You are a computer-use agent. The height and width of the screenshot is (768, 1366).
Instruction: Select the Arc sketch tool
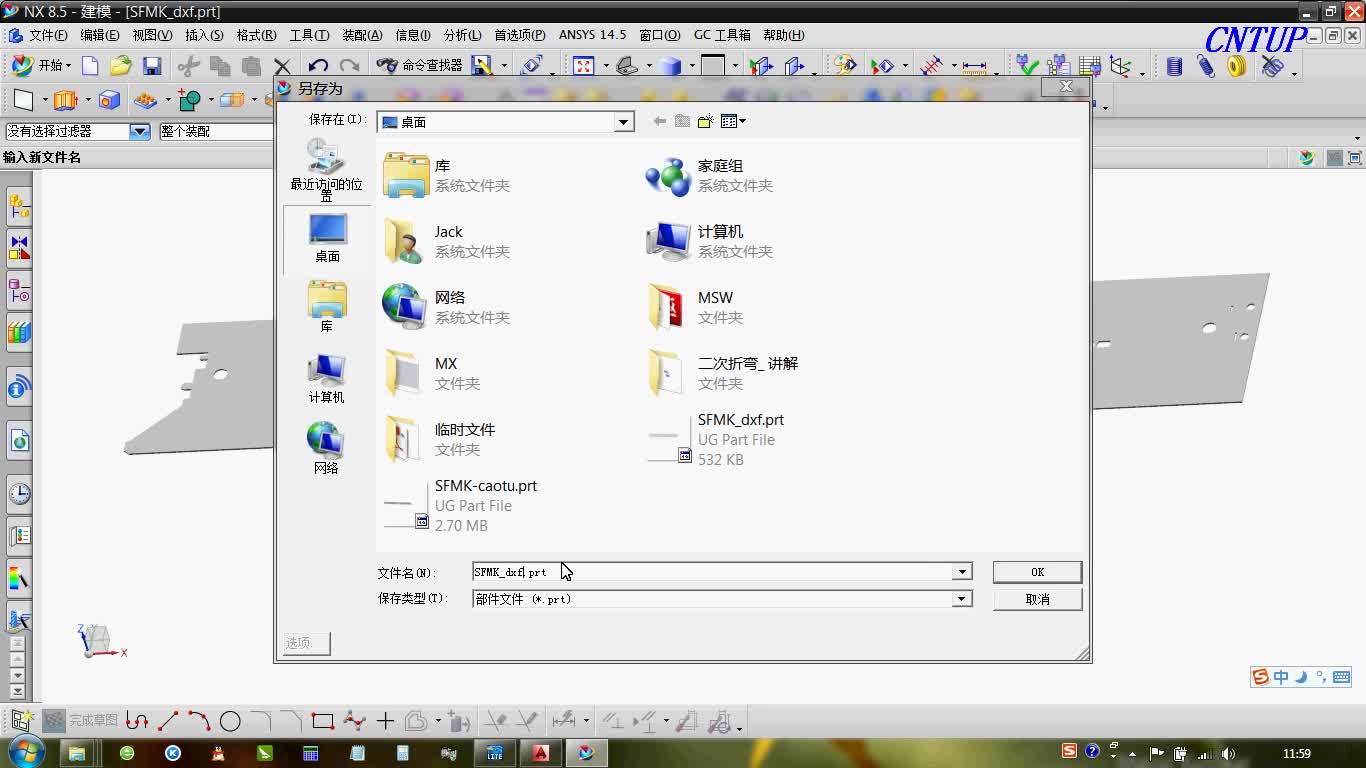[198, 720]
